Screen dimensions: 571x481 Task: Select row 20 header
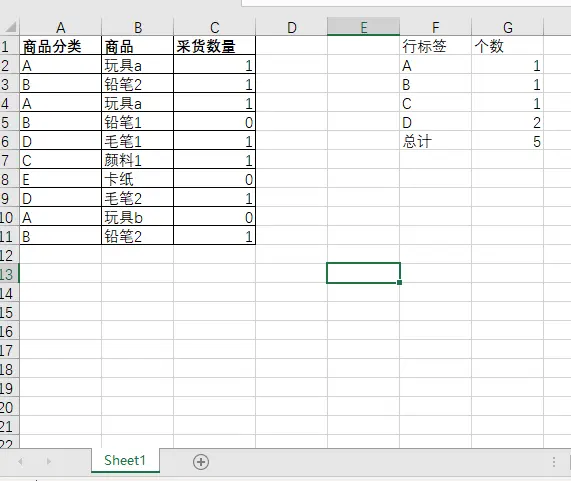[x=8, y=407]
